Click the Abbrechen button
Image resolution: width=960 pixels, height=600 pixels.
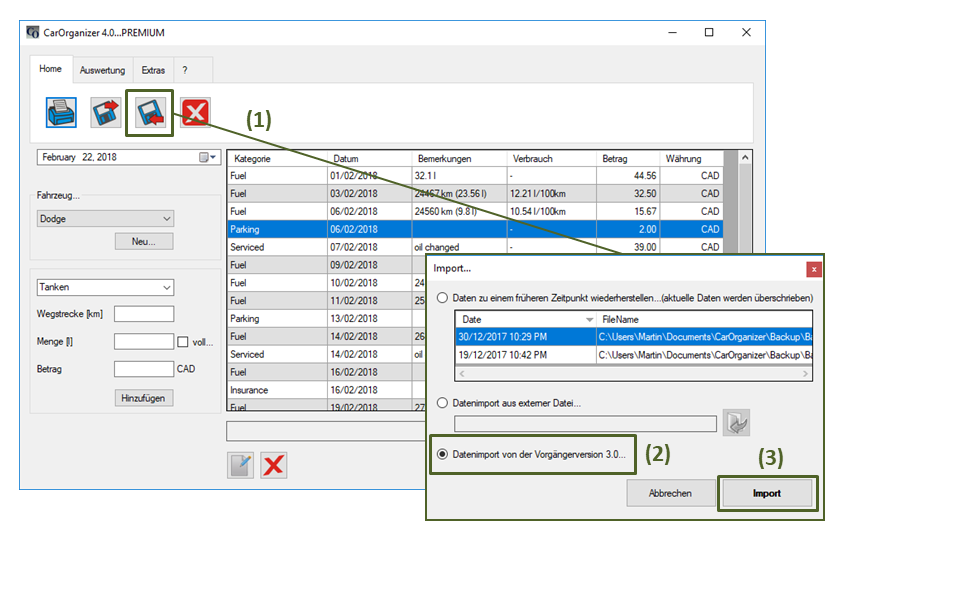tap(669, 493)
